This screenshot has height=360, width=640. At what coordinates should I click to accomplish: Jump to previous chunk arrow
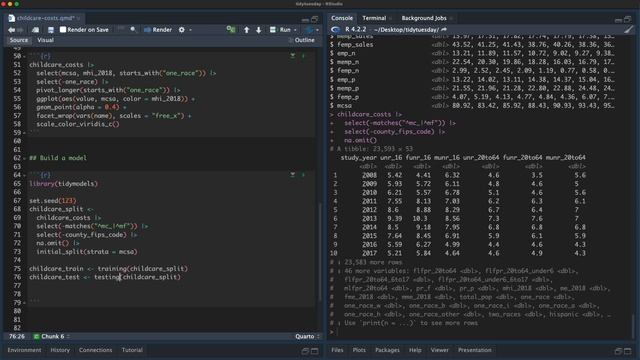247,30
